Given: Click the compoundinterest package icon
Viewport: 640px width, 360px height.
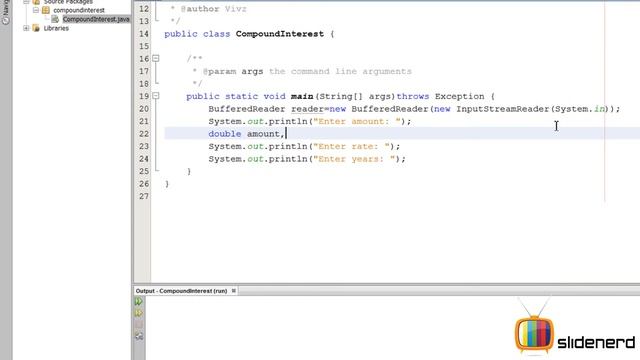Looking at the screenshot, I should (46, 10).
